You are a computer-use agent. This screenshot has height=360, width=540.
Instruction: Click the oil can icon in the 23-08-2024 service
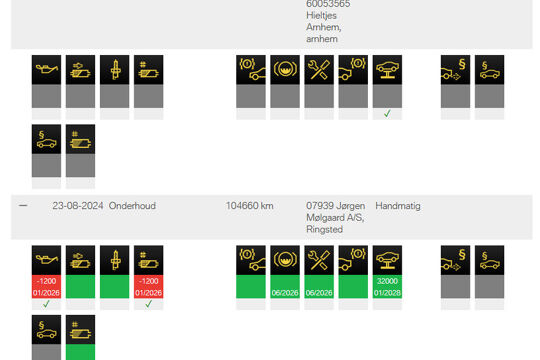[x=46, y=260]
